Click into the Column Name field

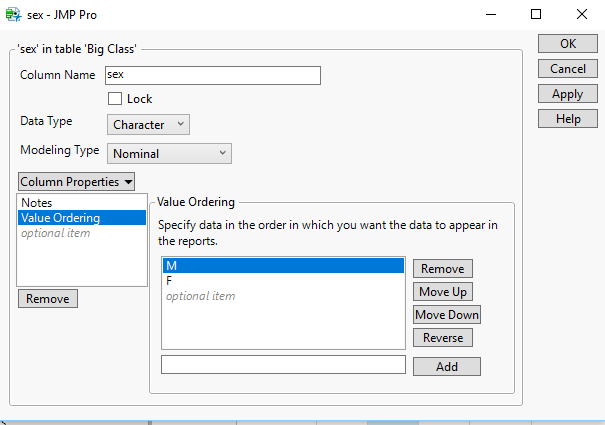(213, 75)
